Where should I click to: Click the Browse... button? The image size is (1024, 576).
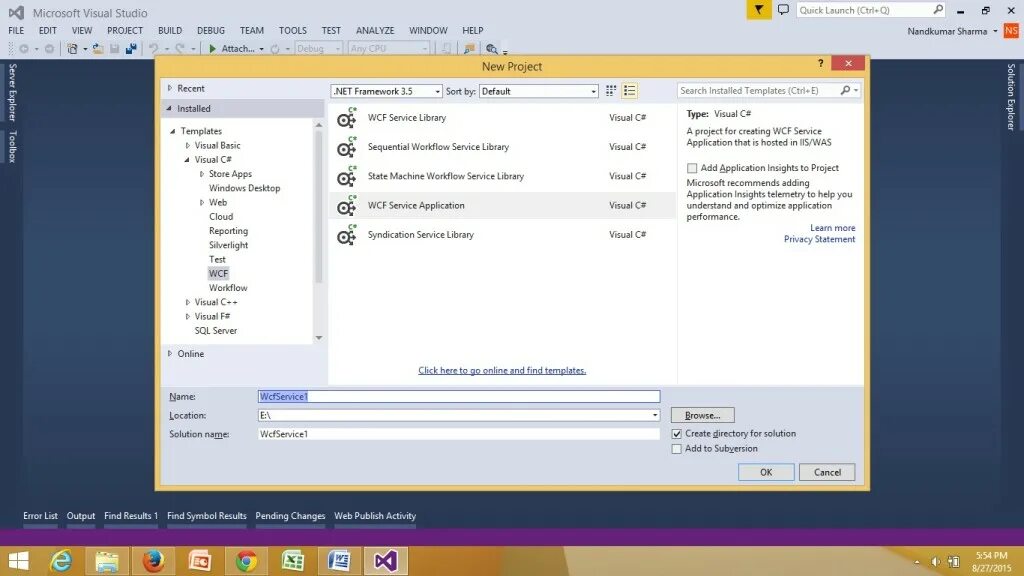[x=703, y=415]
